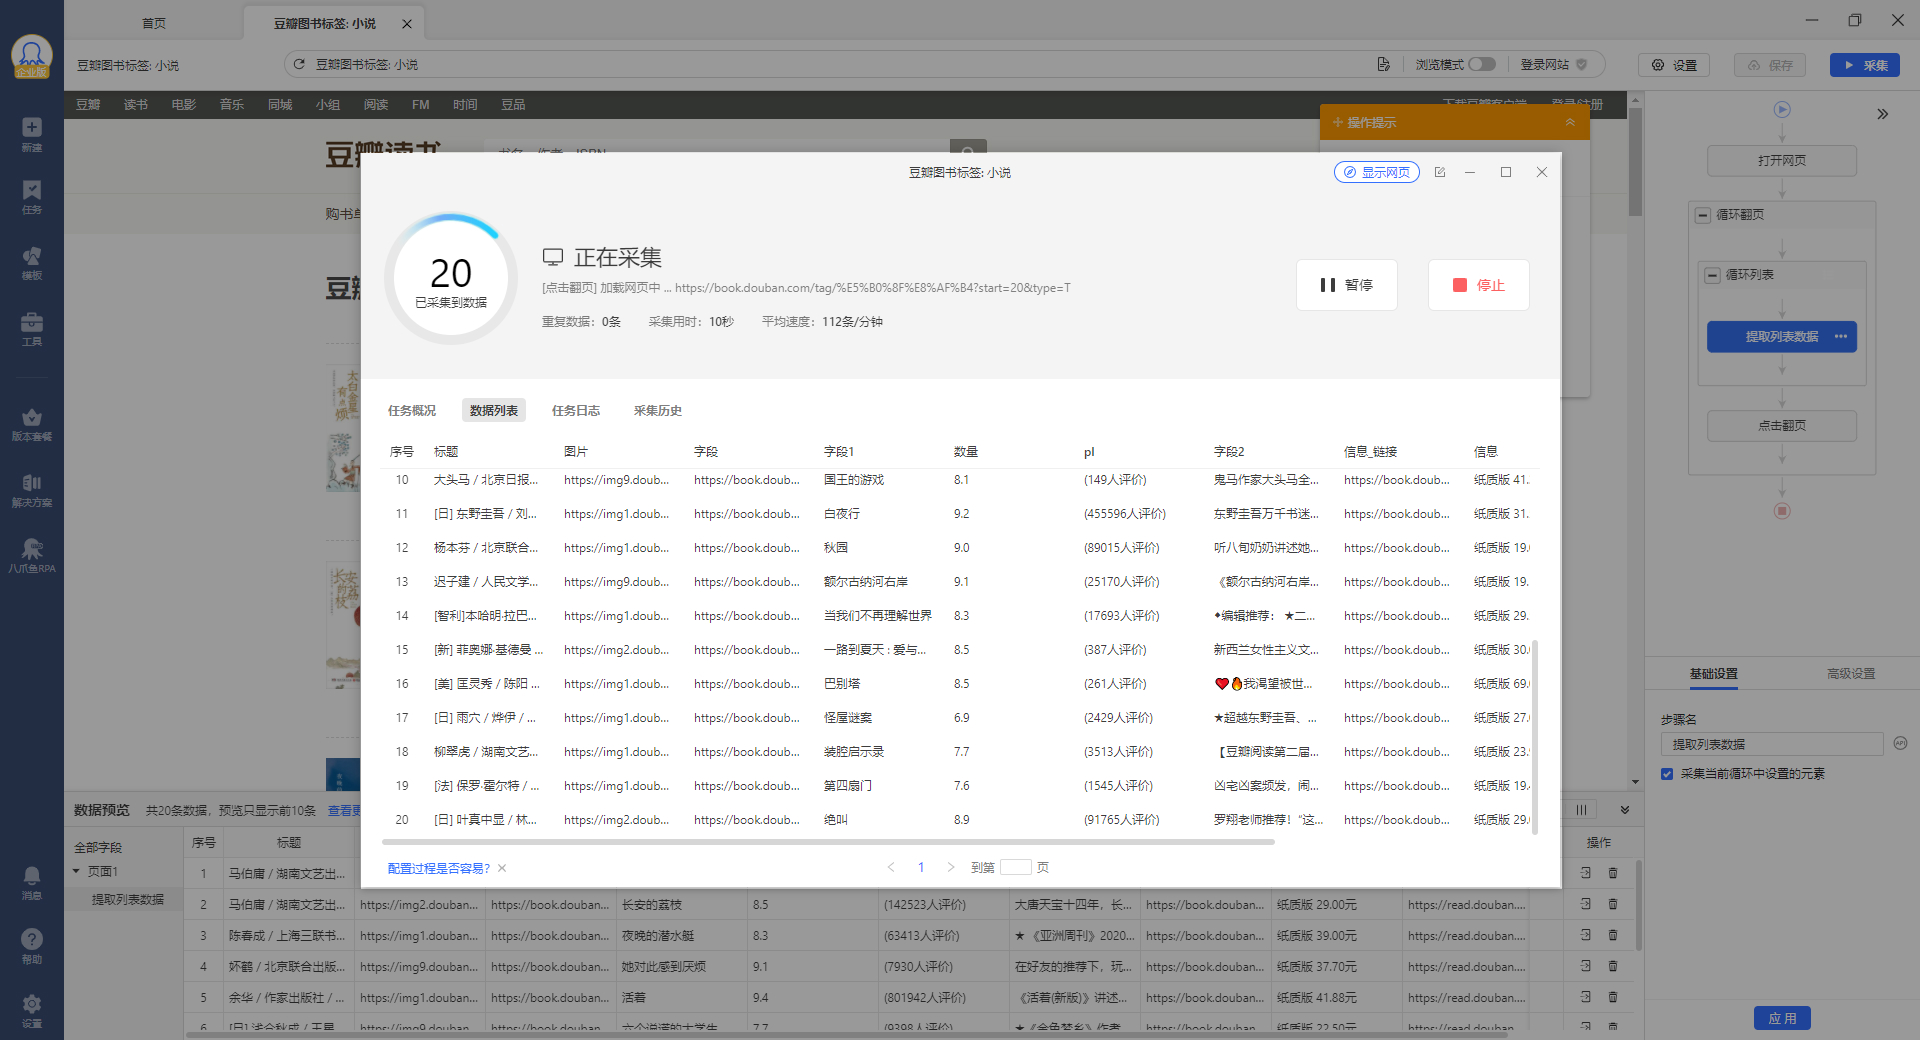Image resolution: width=1920 pixels, height=1040 pixels.
Task: Click the reload icon in the address bar
Action: pos(299,64)
